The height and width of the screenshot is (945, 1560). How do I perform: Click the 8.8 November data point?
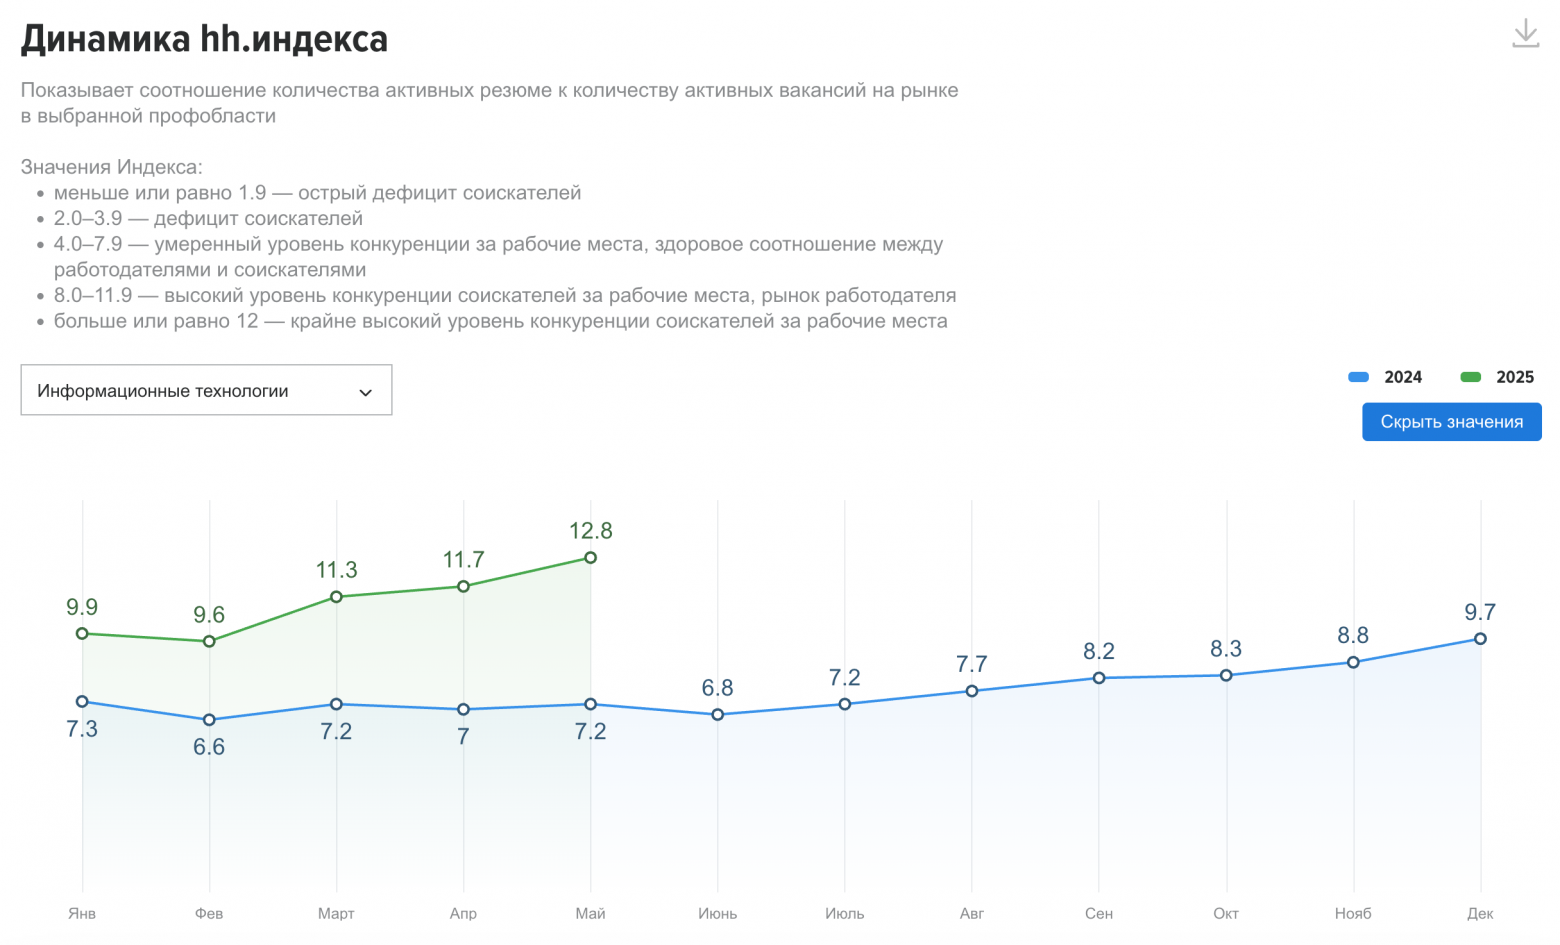click(1353, 662)
